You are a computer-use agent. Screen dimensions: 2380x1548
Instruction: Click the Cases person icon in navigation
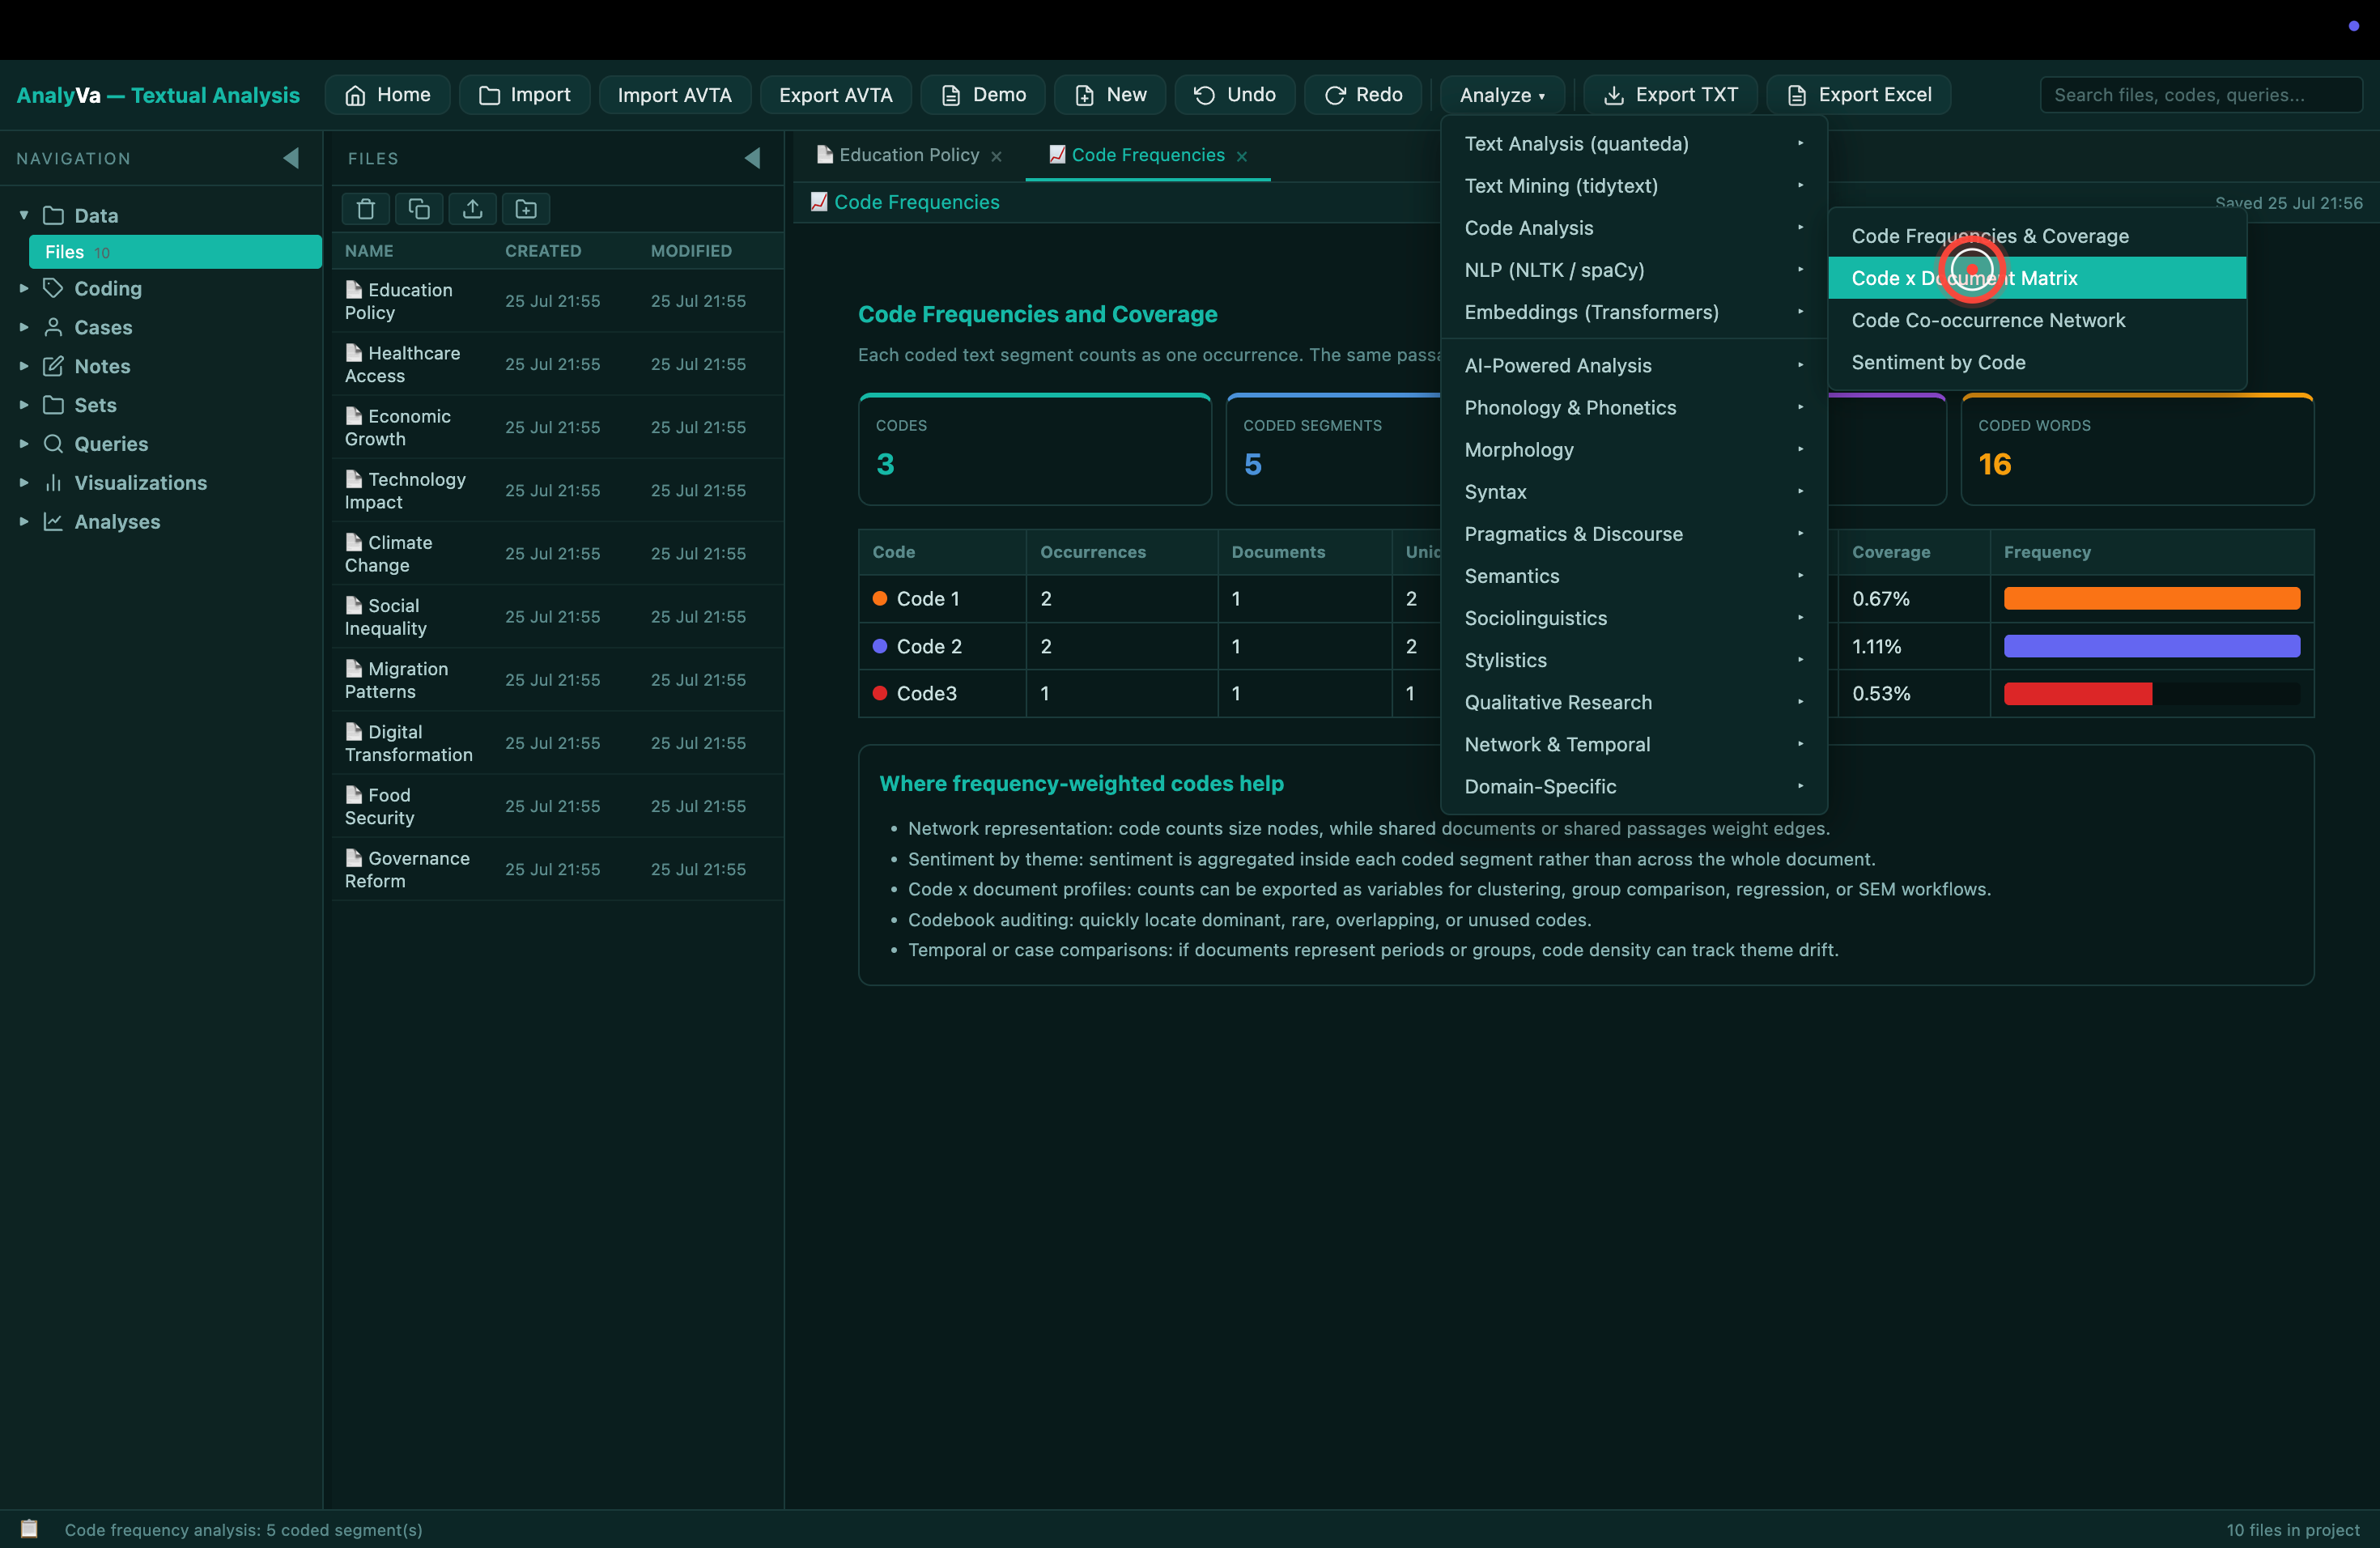[x=53, y=327]
